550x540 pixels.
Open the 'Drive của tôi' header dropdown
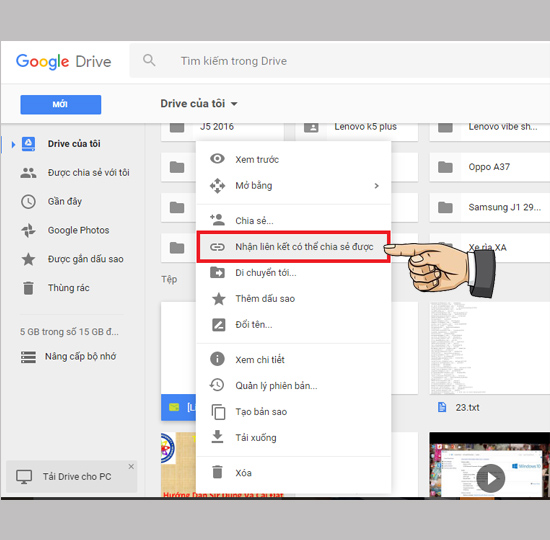[x=199, y=104]
